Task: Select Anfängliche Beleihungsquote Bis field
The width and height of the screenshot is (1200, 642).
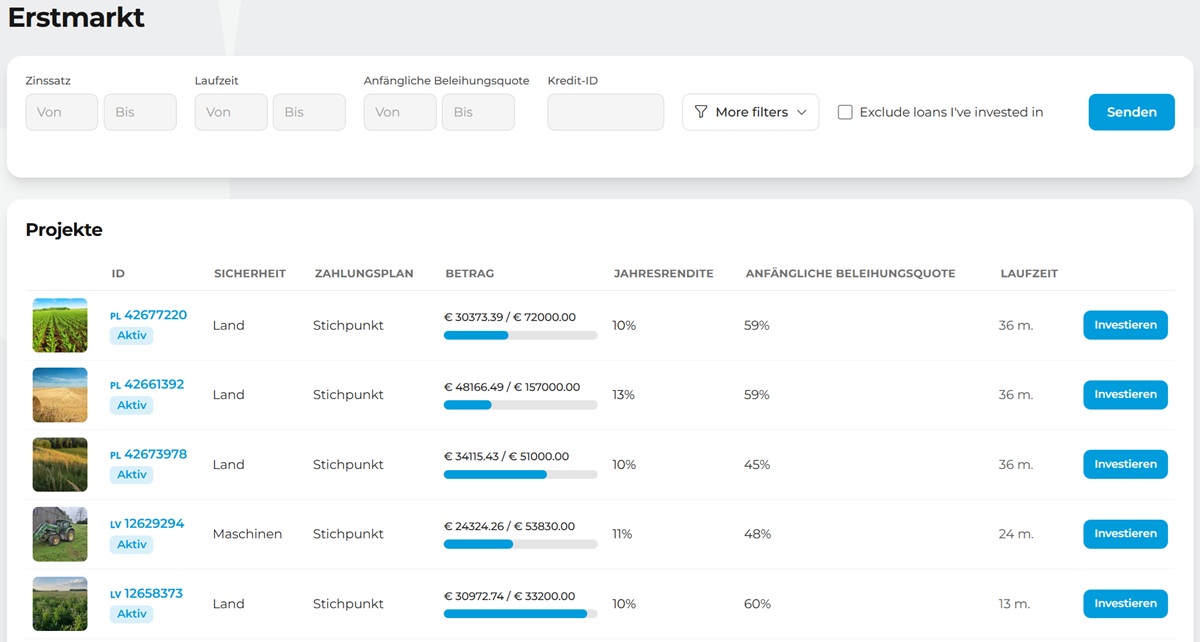Action: click(x=478, y=112)
